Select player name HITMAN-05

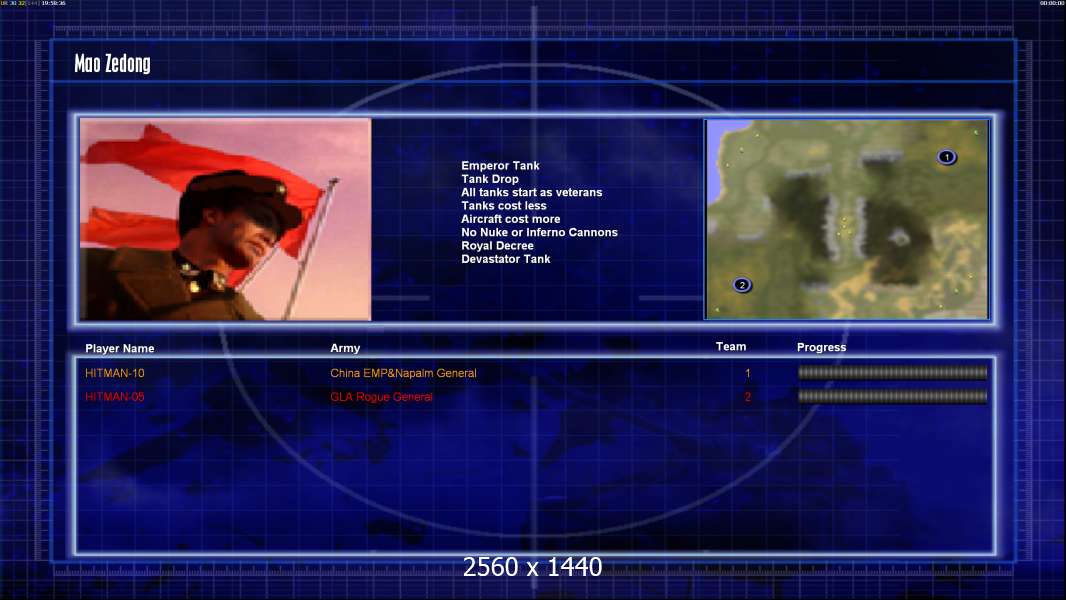click(115, 397)
